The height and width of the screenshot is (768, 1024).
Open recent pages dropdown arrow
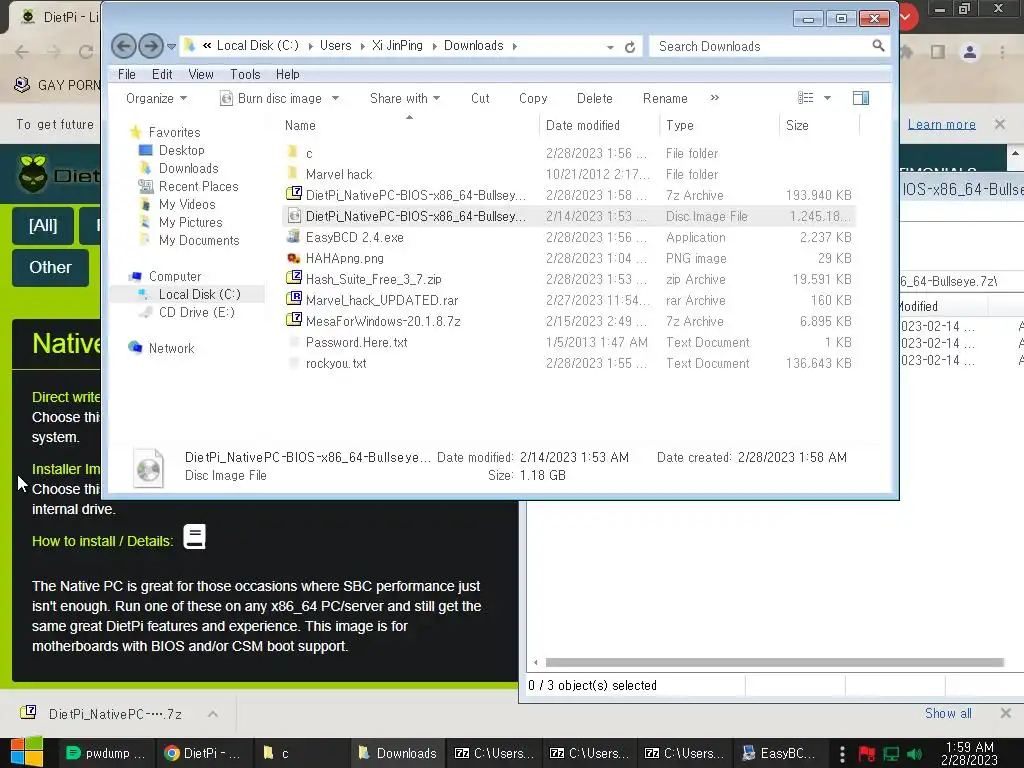click(x=171, y=46)
